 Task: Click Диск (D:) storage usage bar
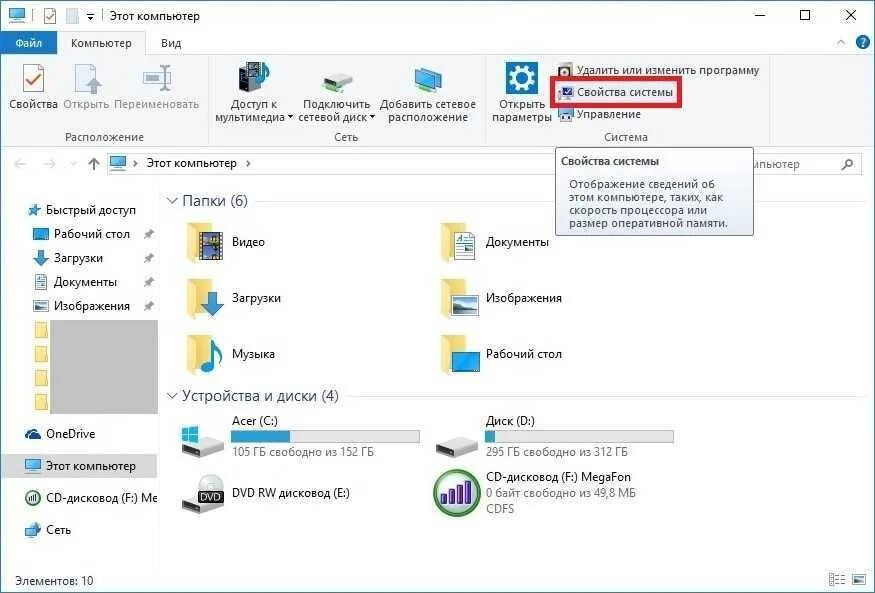(579, 436)
